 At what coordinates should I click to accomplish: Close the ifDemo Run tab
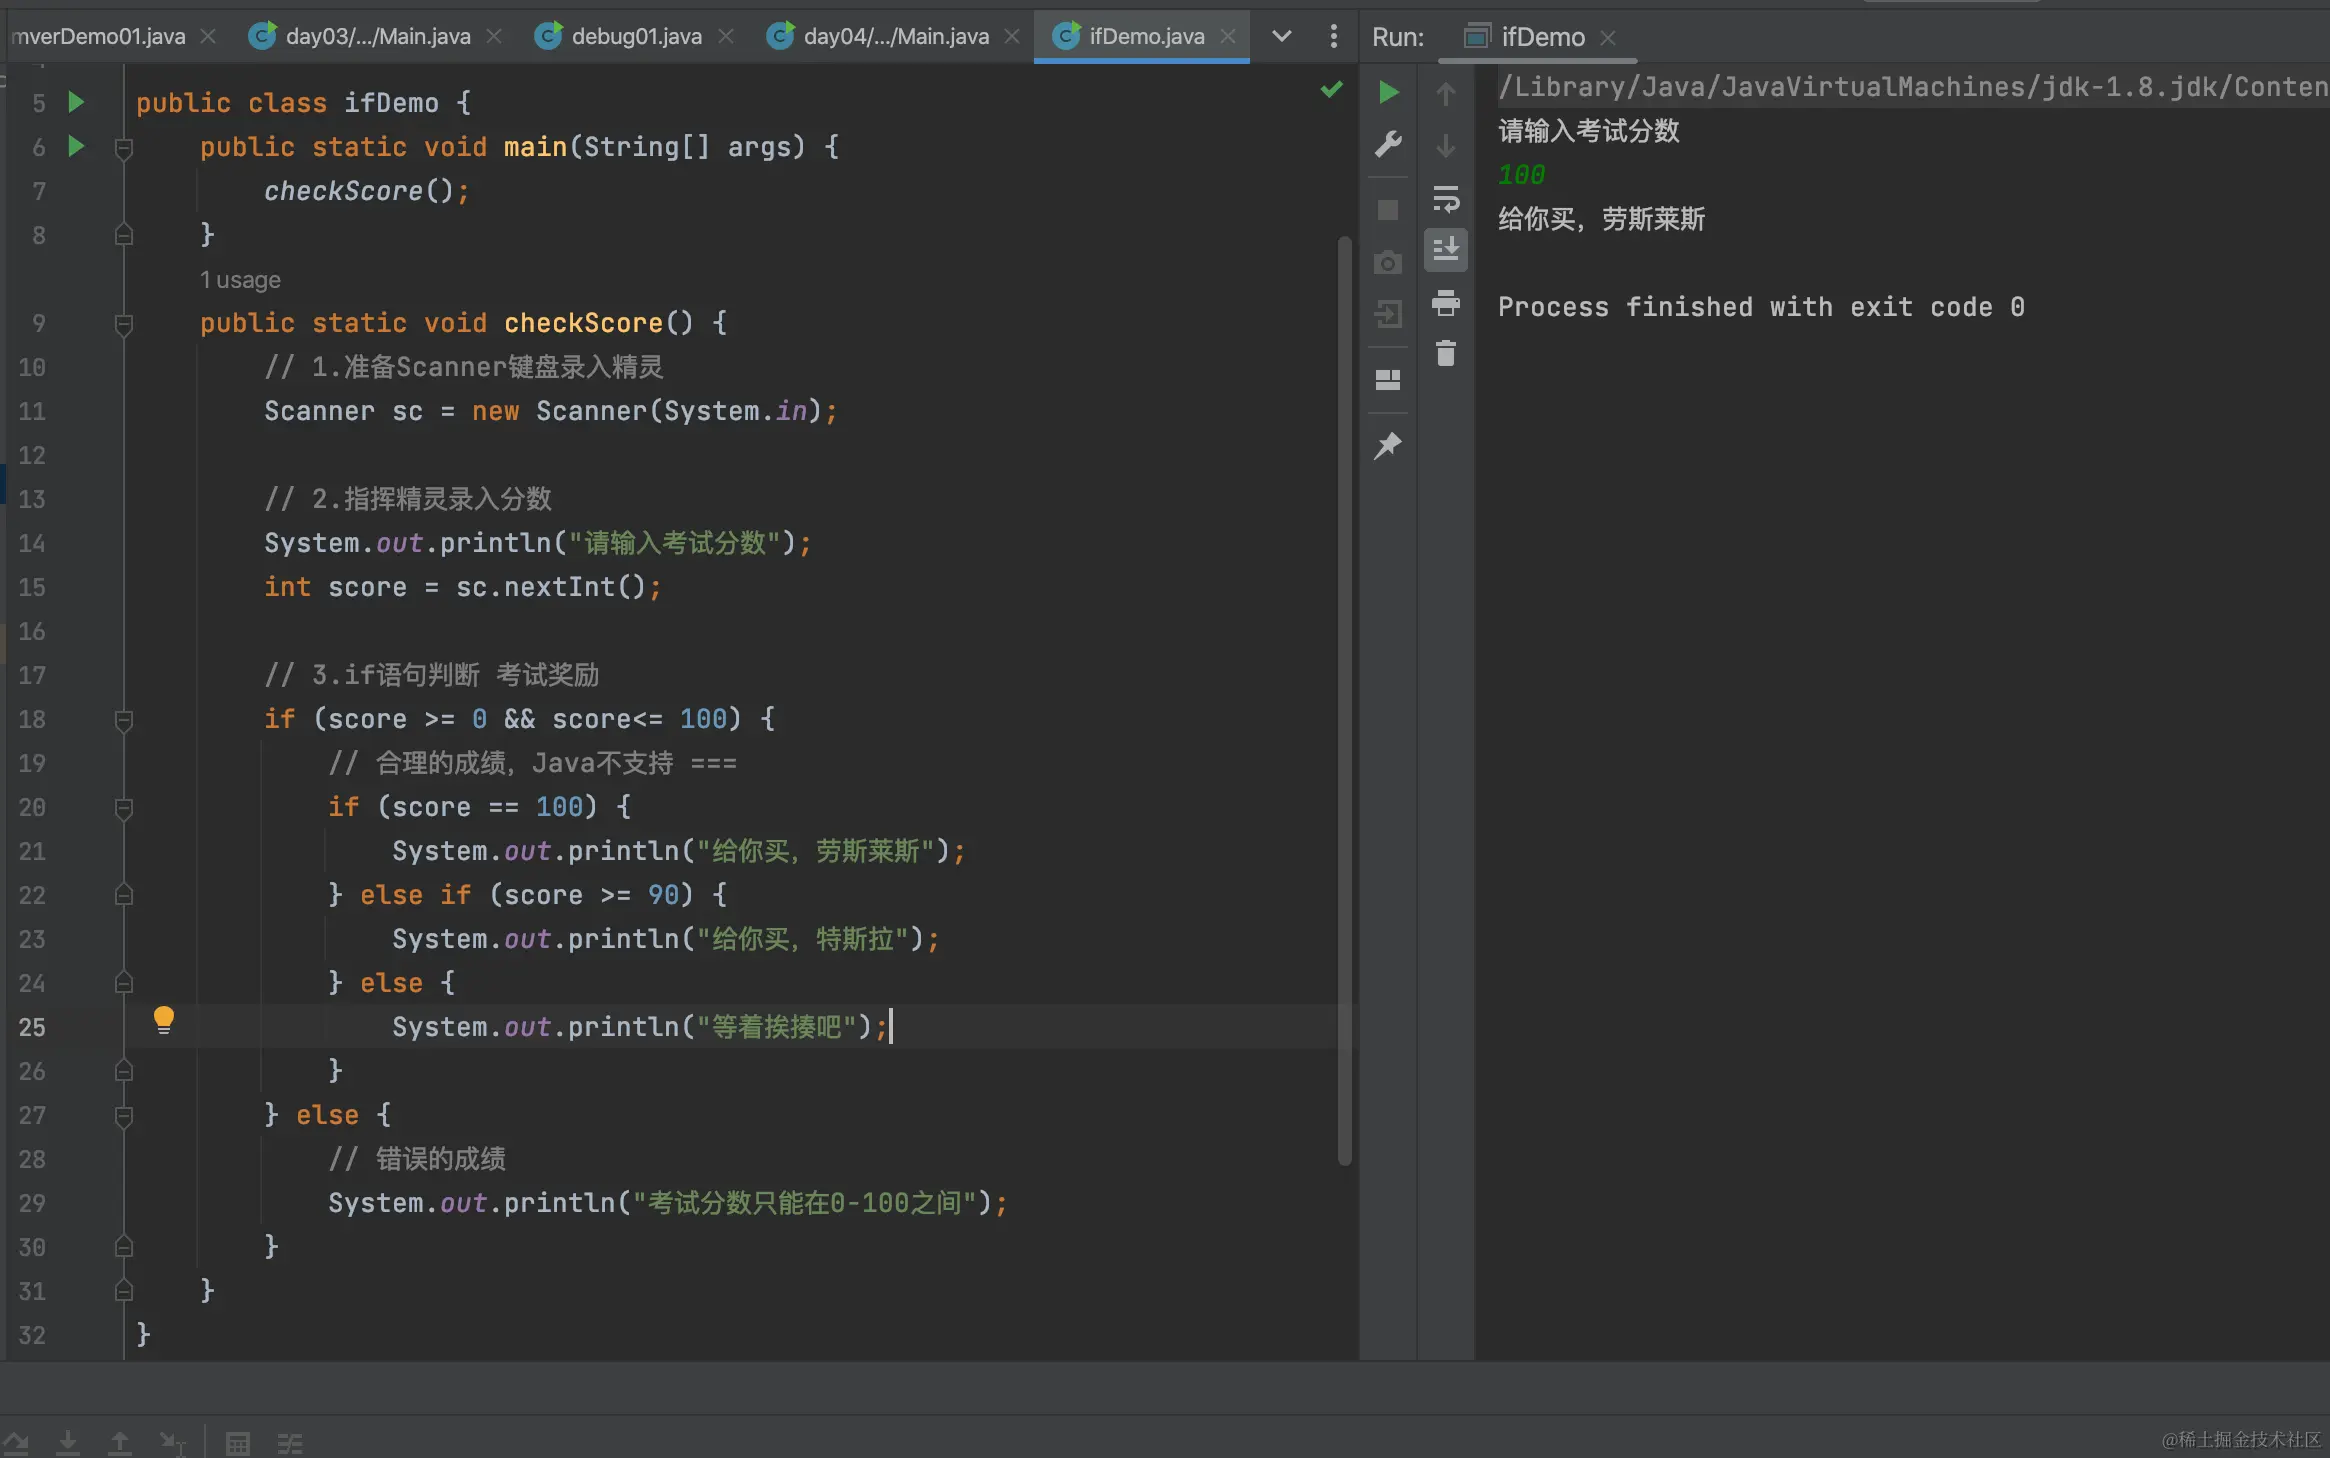click(x=1608, y=38)
